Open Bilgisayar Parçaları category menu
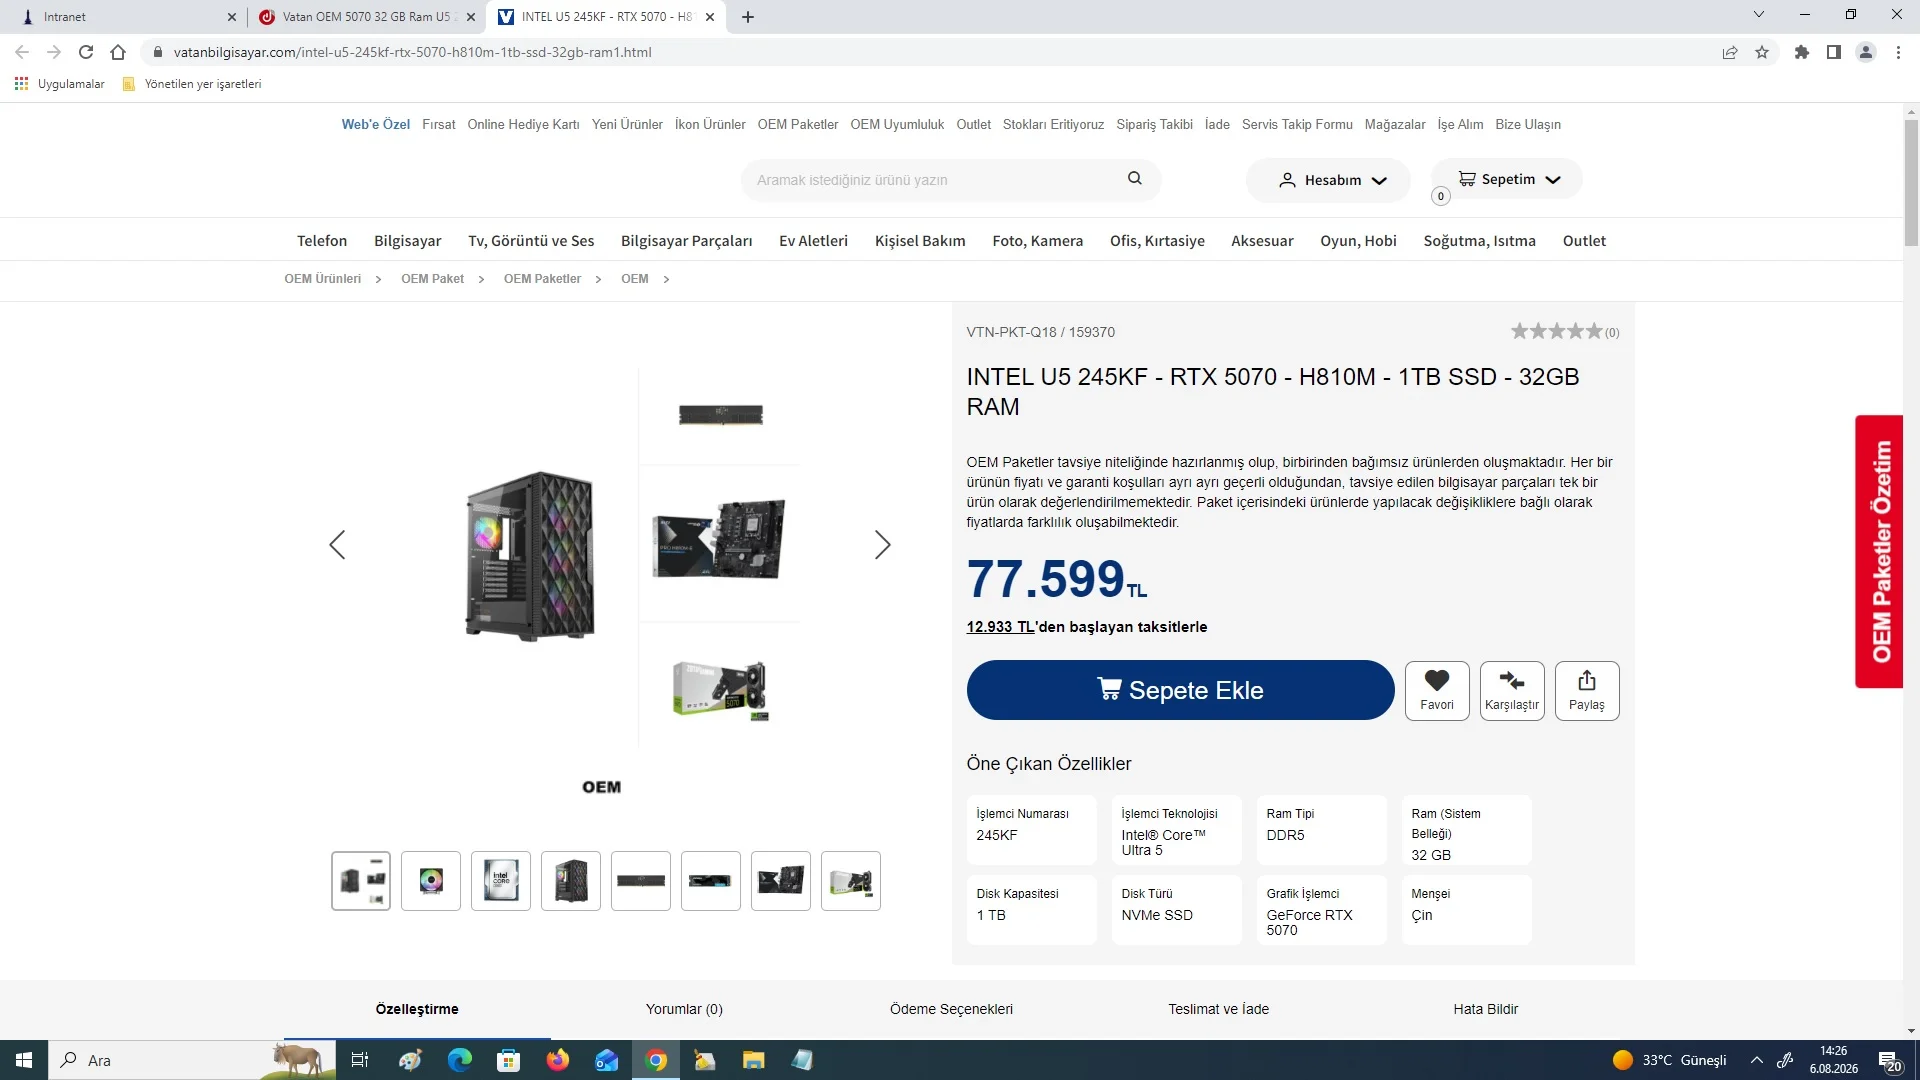The width and height of the screenshot is (1920, 1080). pos(686,241)
